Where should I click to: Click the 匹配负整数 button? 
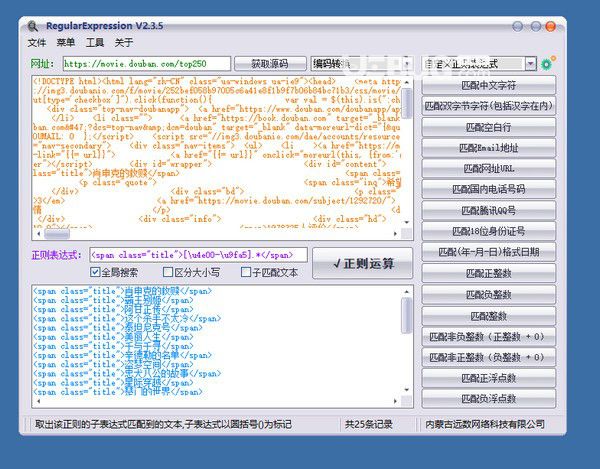(489, 295)
